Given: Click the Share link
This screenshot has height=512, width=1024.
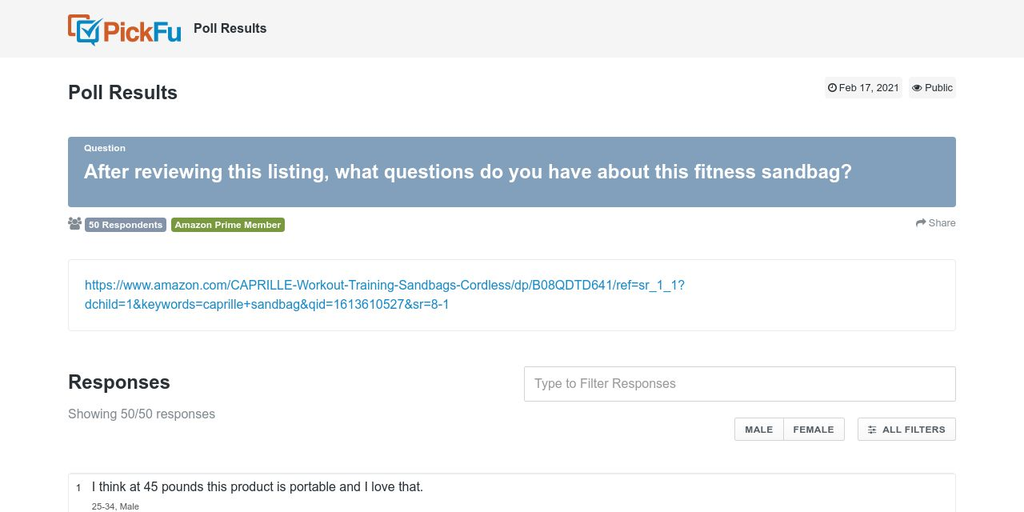Looking at the screenshot, I should tap(936, 223).
